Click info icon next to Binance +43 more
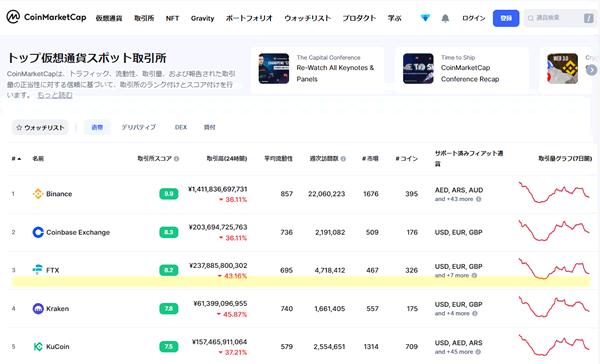 pos(478,199)
